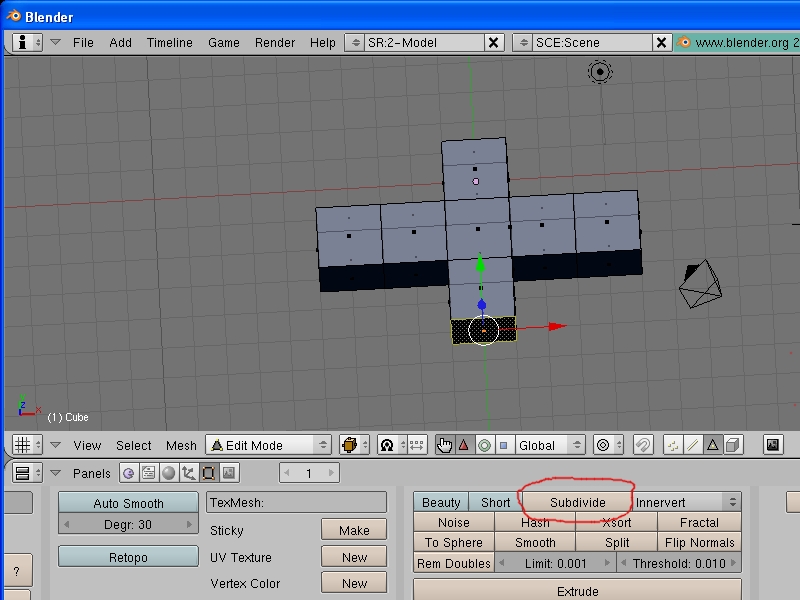Click the Fractal button
Viewport: 800px width, 600px height.
[x=699, y=522]
